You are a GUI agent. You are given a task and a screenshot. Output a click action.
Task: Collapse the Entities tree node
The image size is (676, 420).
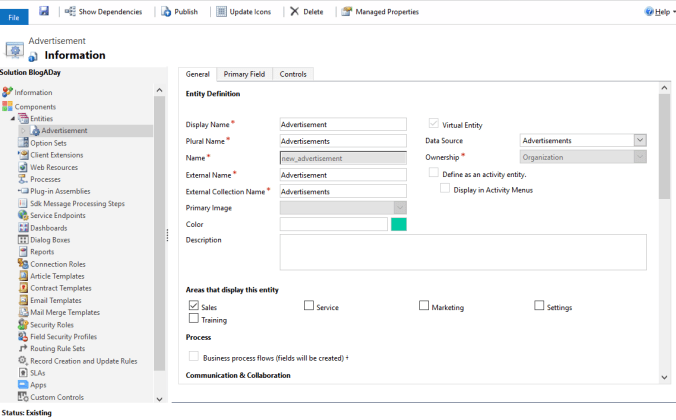13,119
